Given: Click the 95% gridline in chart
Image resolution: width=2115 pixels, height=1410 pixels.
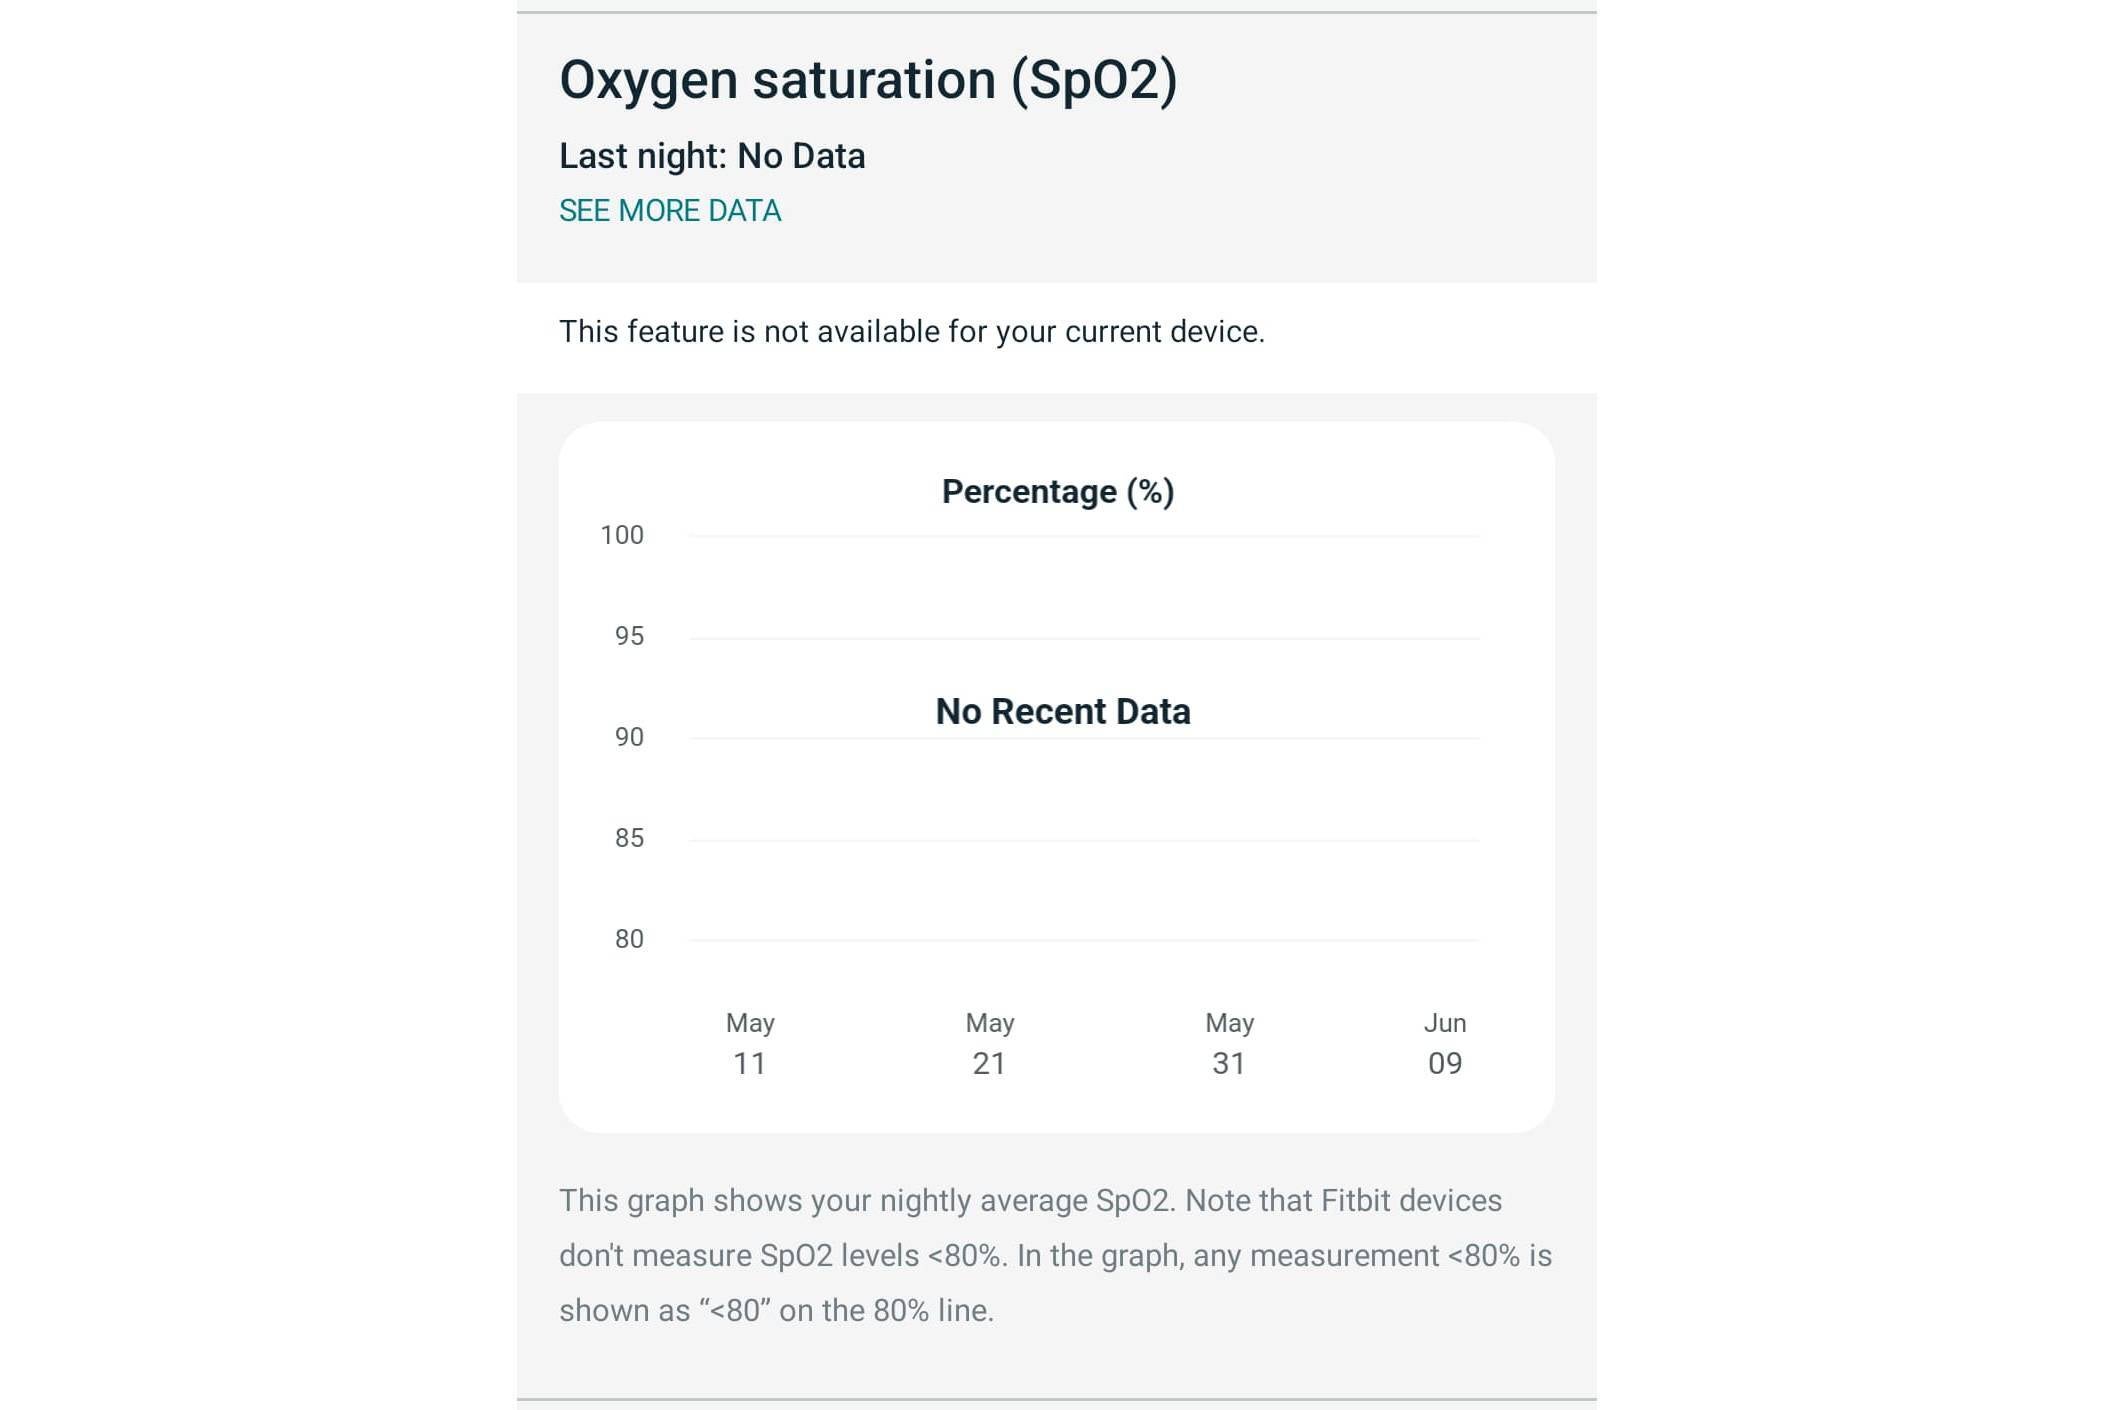Looking at the screenshot, I should [1084, 638].
